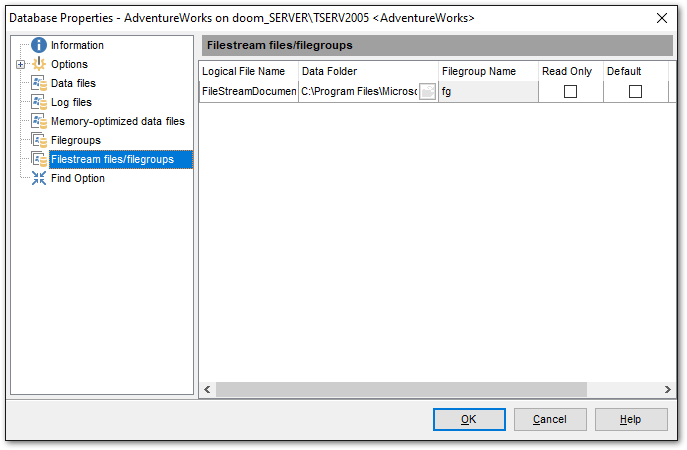The image size is (687, 450).
Task: Click the Cancel button
Action: (x=550, y=419)
